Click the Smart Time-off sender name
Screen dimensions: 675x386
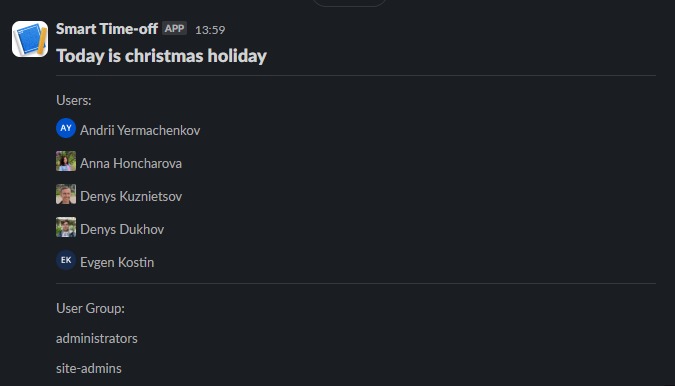click(107, 29)
